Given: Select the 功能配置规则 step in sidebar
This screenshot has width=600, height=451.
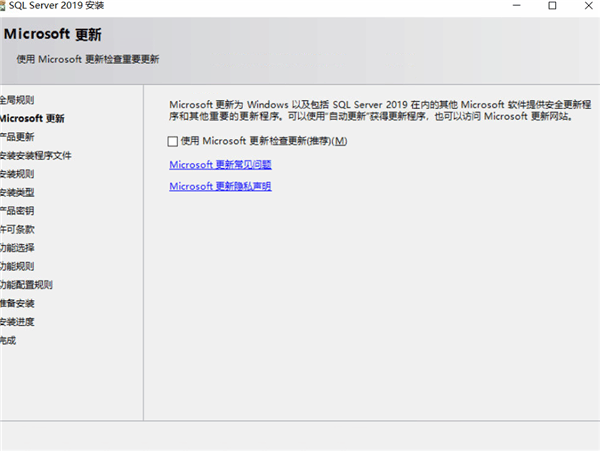Looking at the screenshot, I should 26,285.
